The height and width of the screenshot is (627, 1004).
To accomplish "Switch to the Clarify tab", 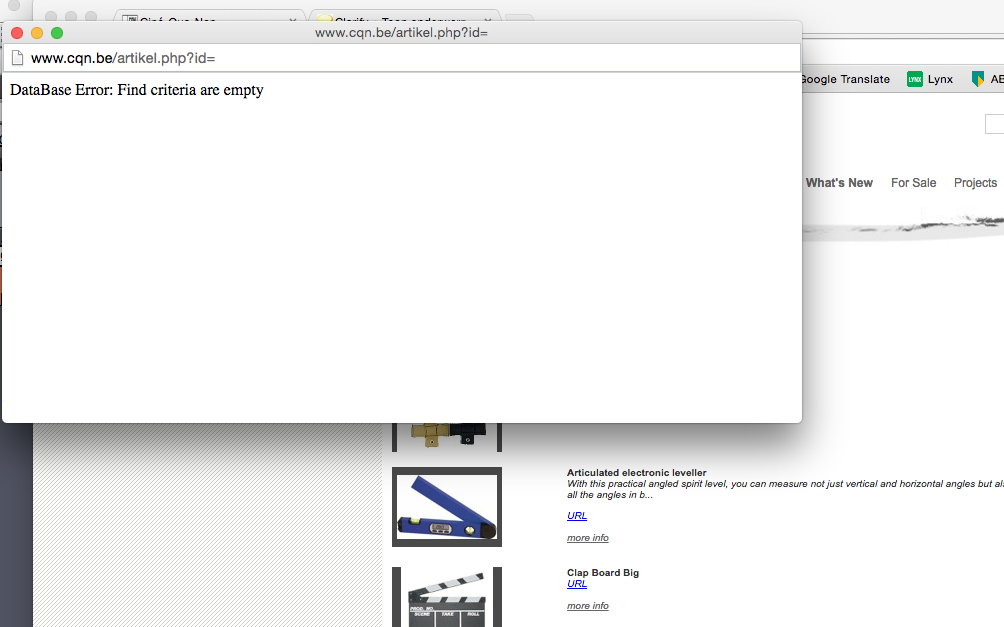I will click(400, 19).
